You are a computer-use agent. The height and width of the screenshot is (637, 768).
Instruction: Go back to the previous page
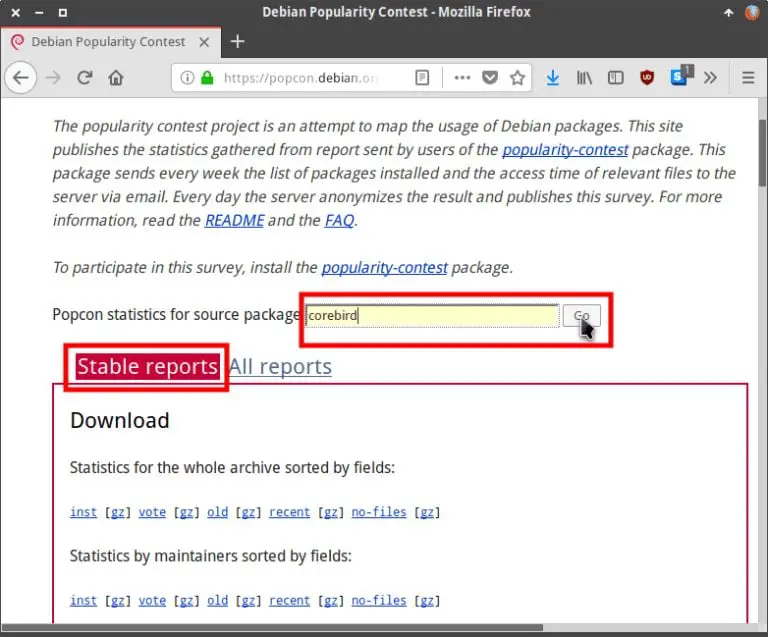point(21,77)
